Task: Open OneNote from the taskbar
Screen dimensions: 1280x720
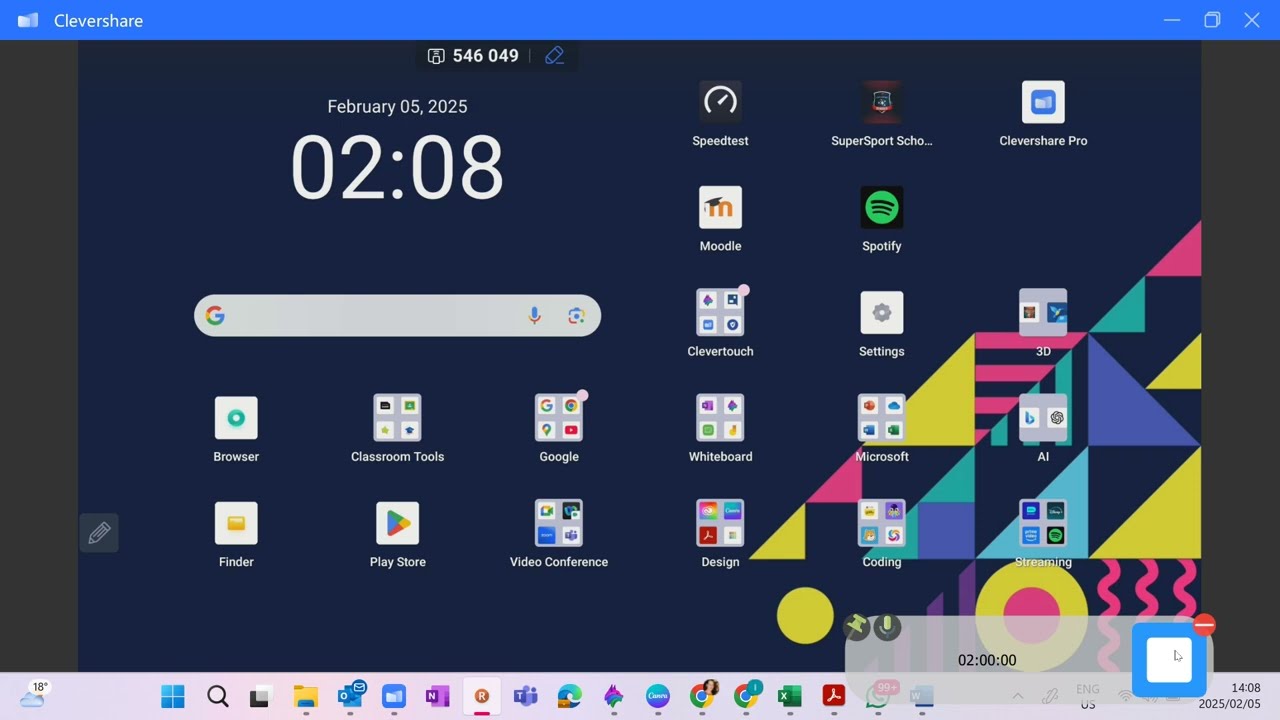Action: pyautogui.click(x=437, y=696)
